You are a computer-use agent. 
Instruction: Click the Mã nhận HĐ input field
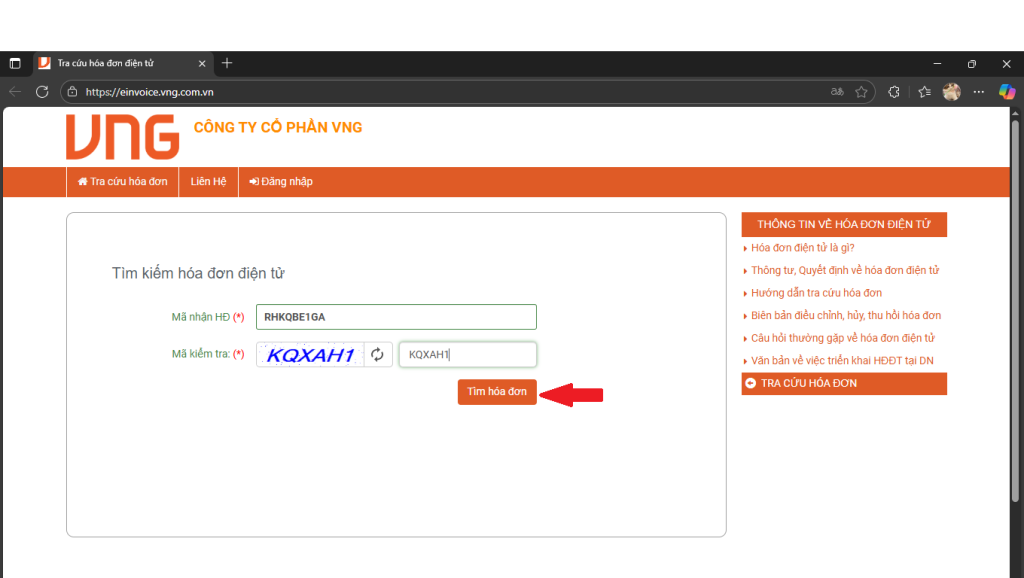pyautogui.click(x=396, y=317)
